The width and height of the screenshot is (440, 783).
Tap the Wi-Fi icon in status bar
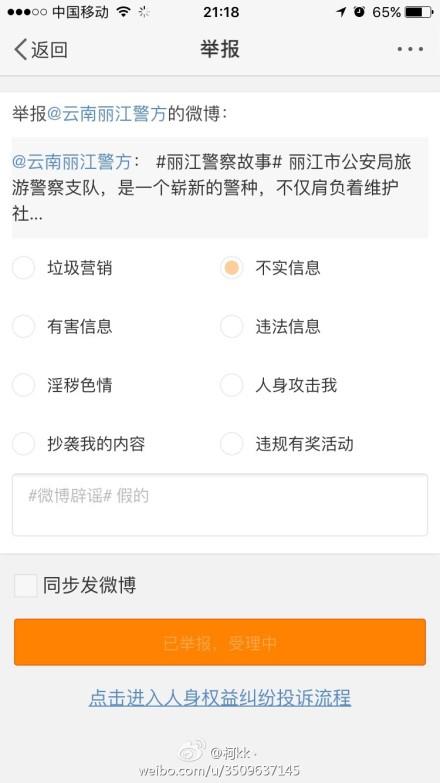[123, 12]
